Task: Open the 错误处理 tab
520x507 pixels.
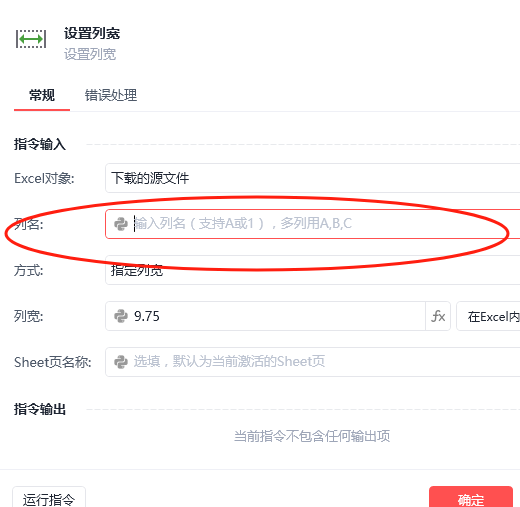Action: tap(111, 95)
